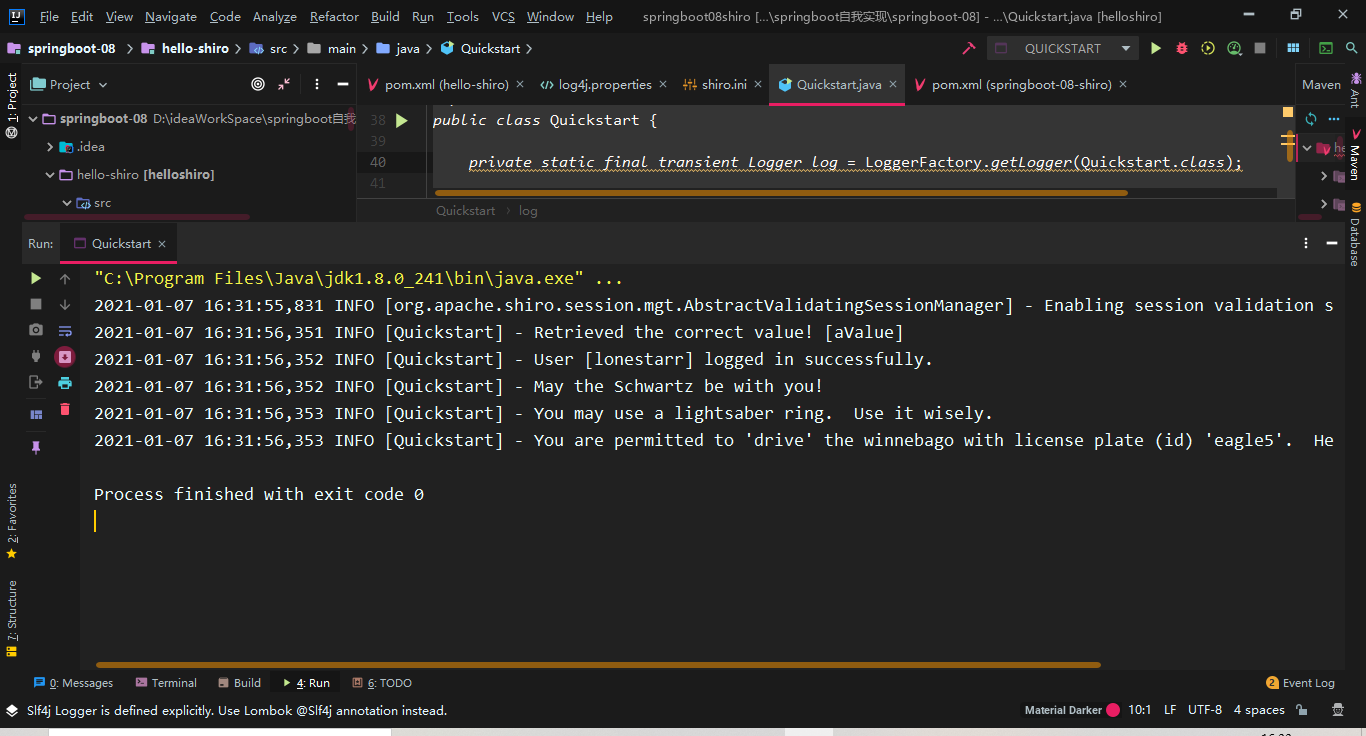Reload Maven projects with the refresh icon
The width and height of the screenshot is (1366, 736).
(1311, 119)
